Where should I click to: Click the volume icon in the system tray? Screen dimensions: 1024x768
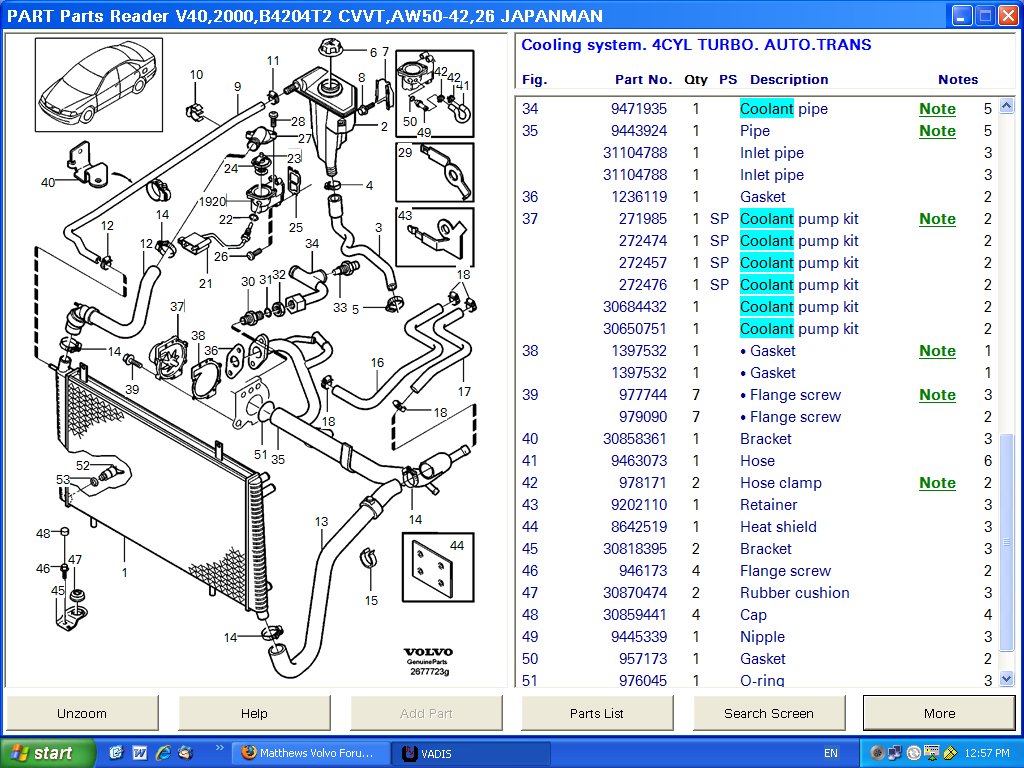click(877, 751)
